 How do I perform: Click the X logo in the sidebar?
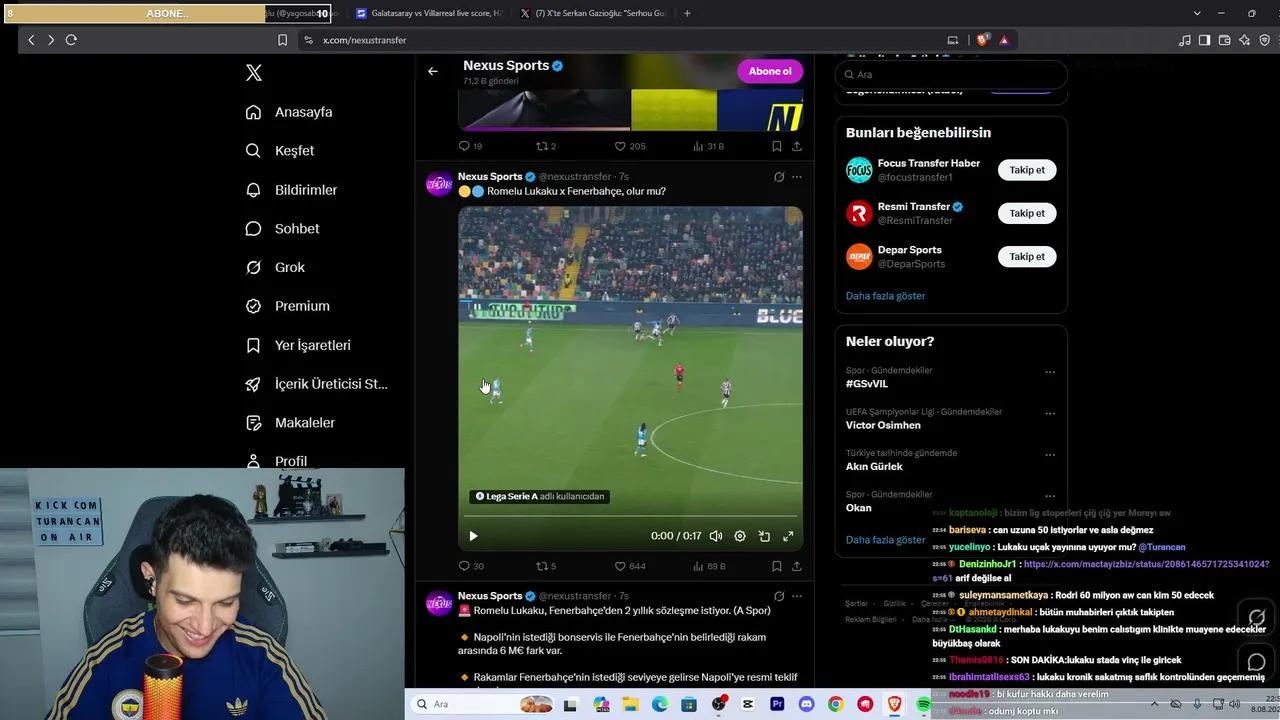(254, 73)
